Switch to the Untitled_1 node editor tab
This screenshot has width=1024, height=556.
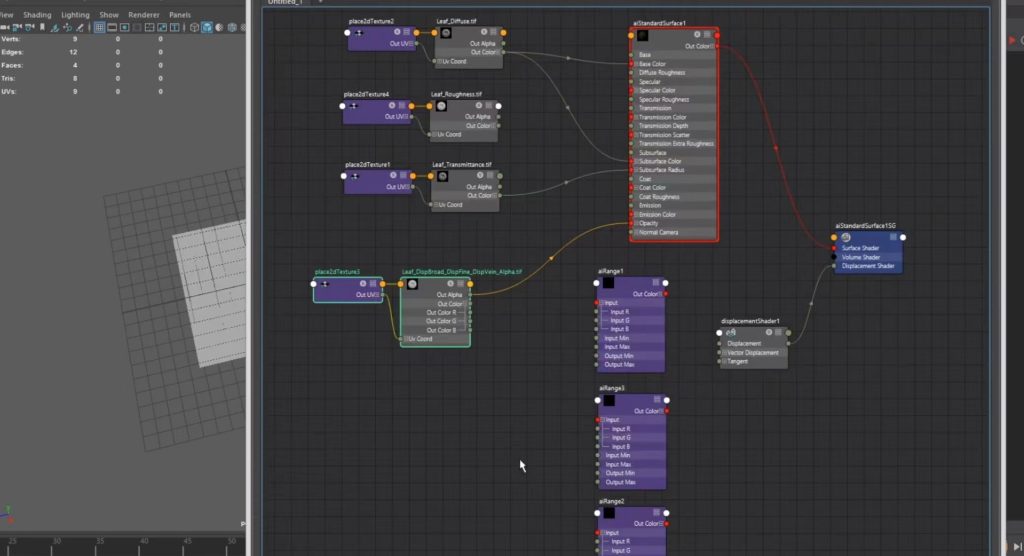(285, 2)
